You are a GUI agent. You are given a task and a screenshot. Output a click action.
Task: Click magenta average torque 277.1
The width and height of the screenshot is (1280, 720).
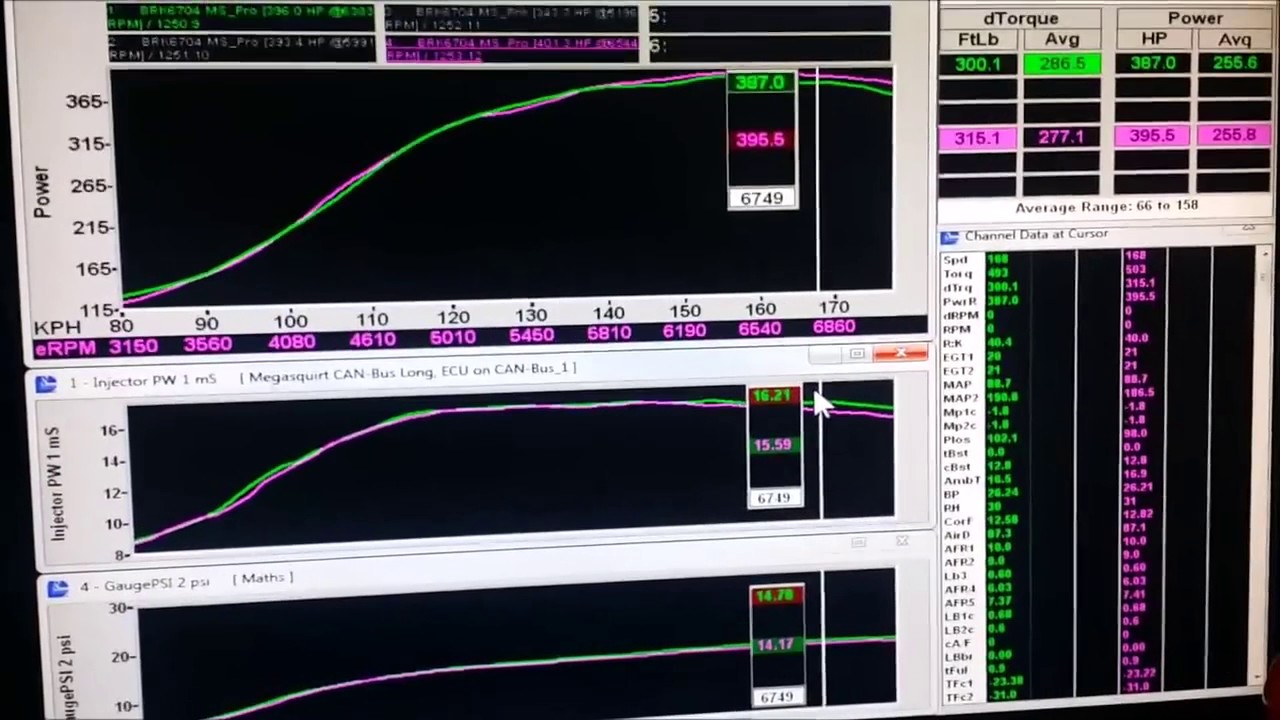(x=1061, y=137)
